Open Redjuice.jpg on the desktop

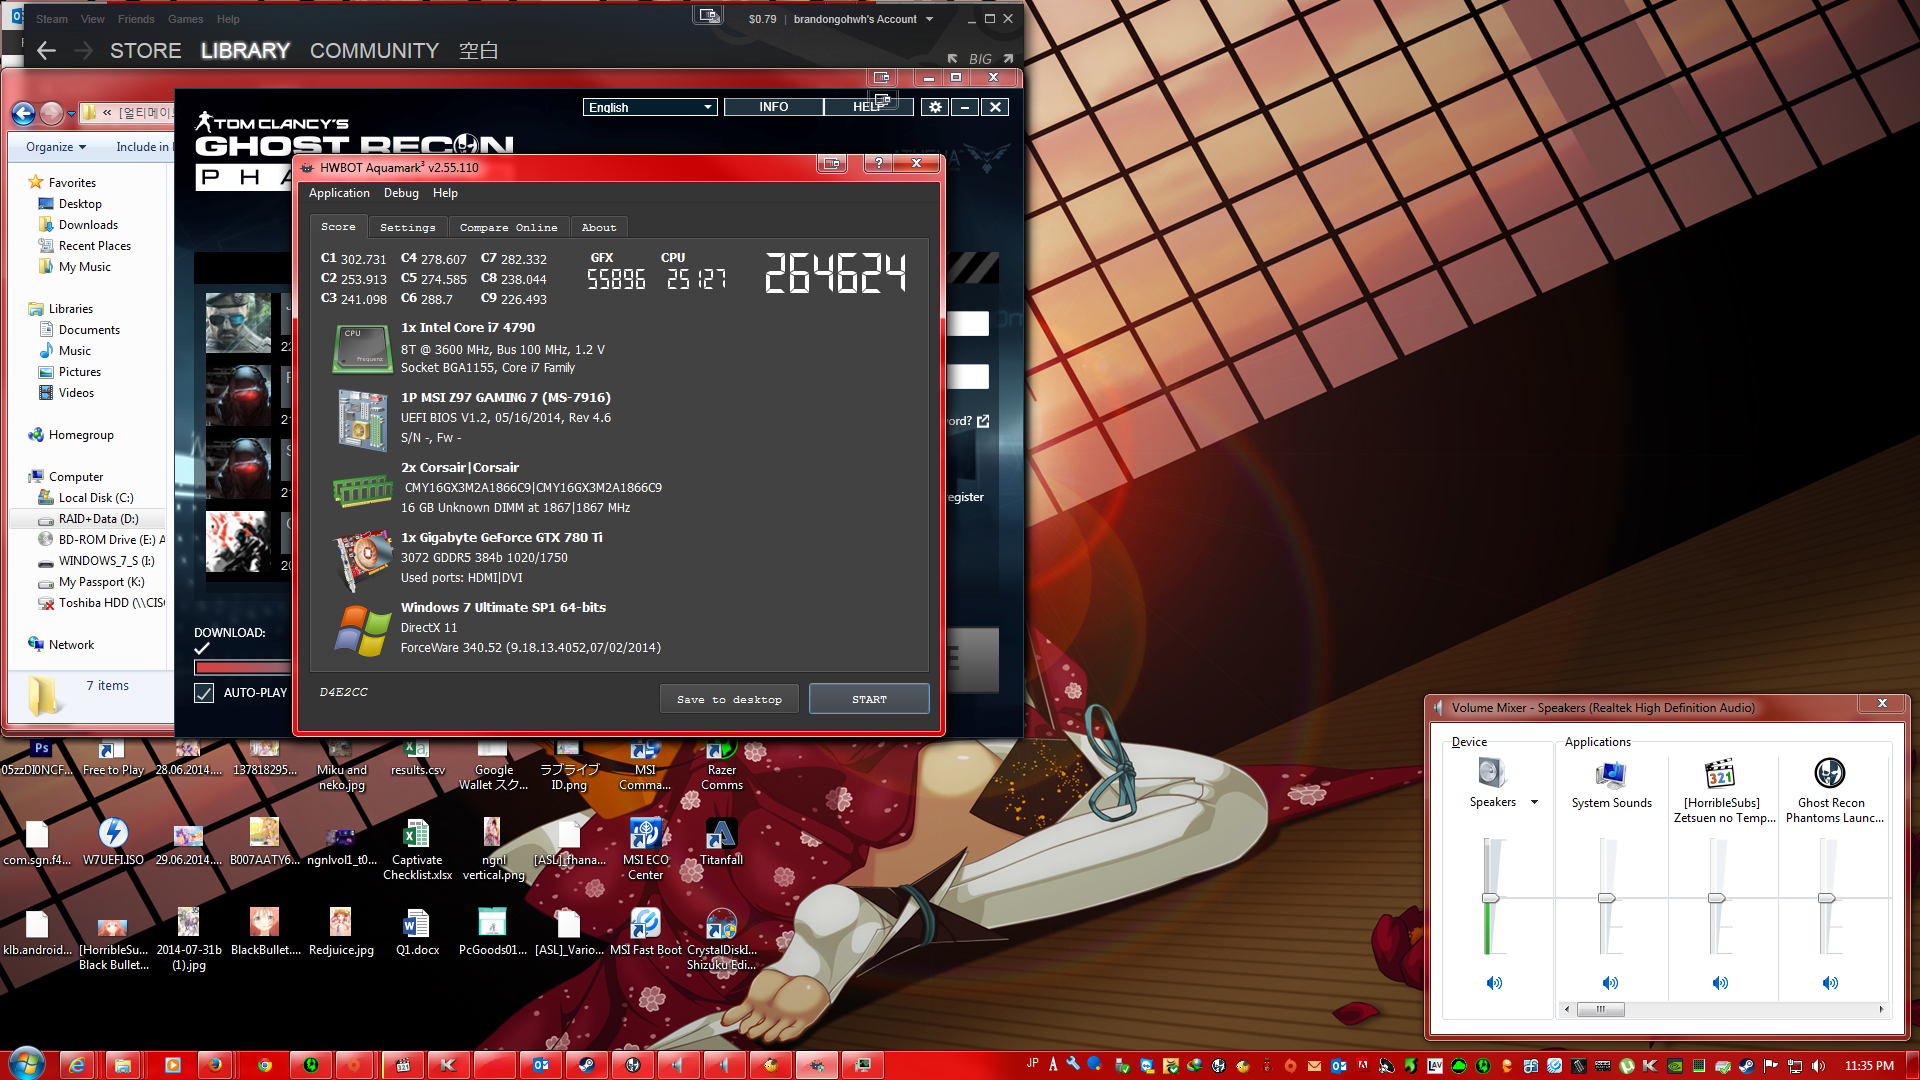coord(341,932)
